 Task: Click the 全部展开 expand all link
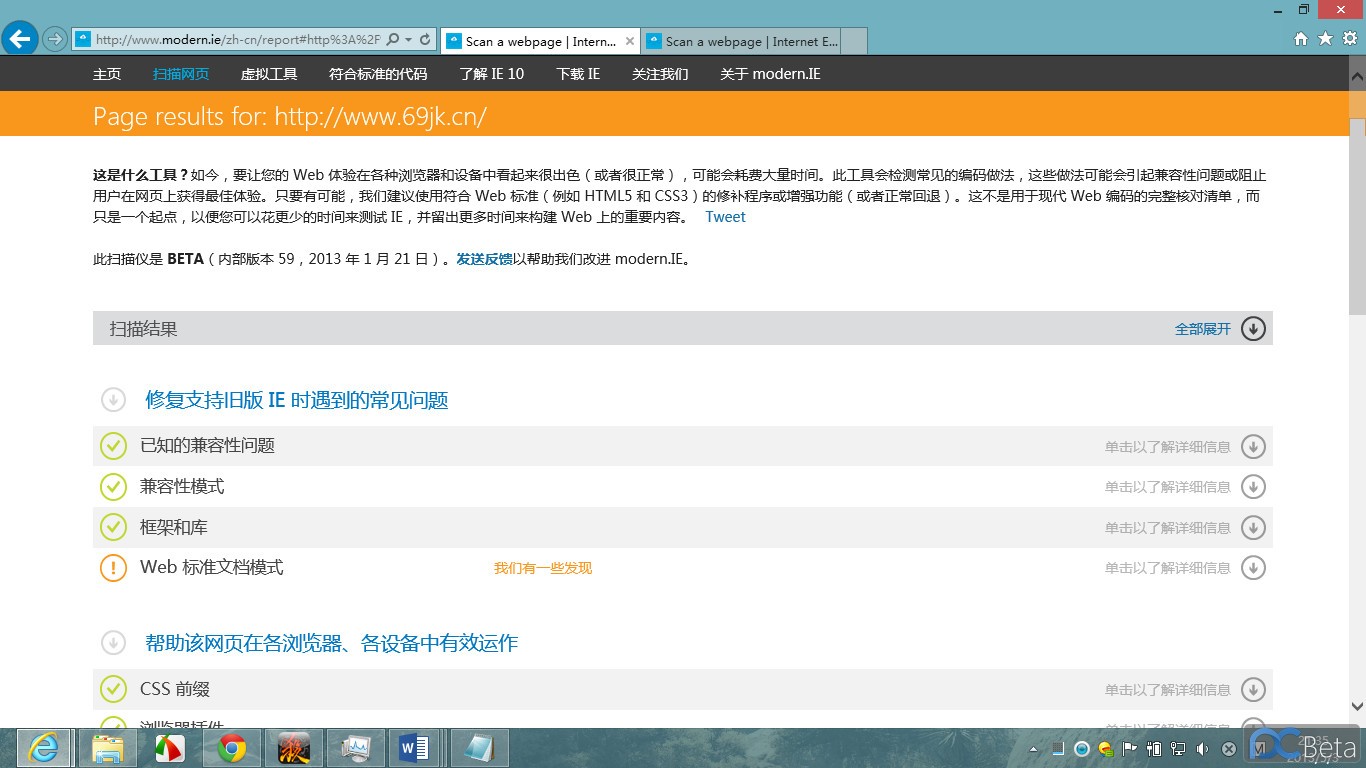[1203, 329]
